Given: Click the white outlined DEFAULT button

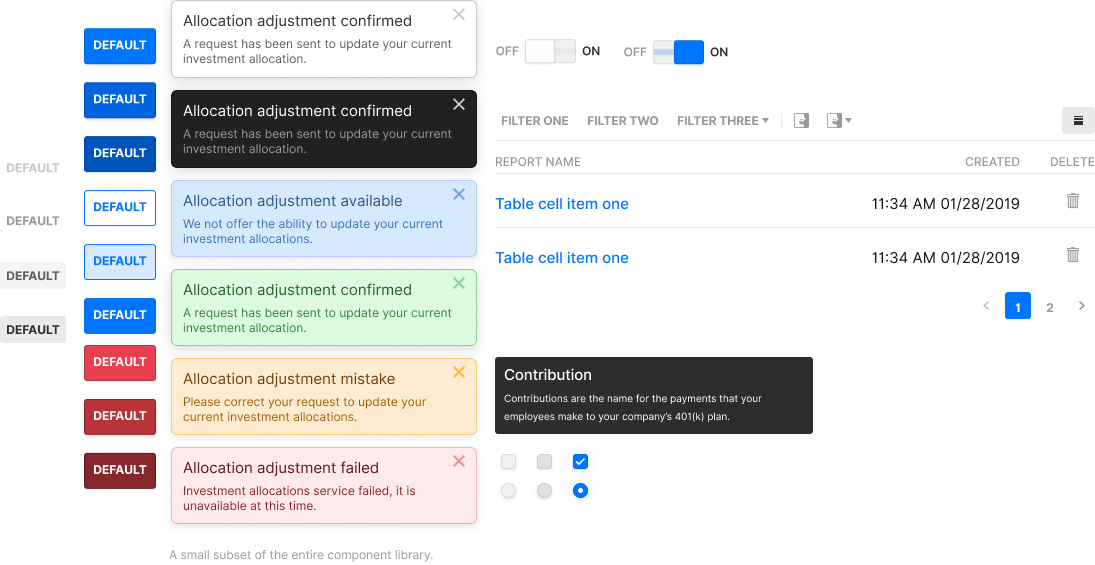Looking at the screenshot, I should point(120,207).
